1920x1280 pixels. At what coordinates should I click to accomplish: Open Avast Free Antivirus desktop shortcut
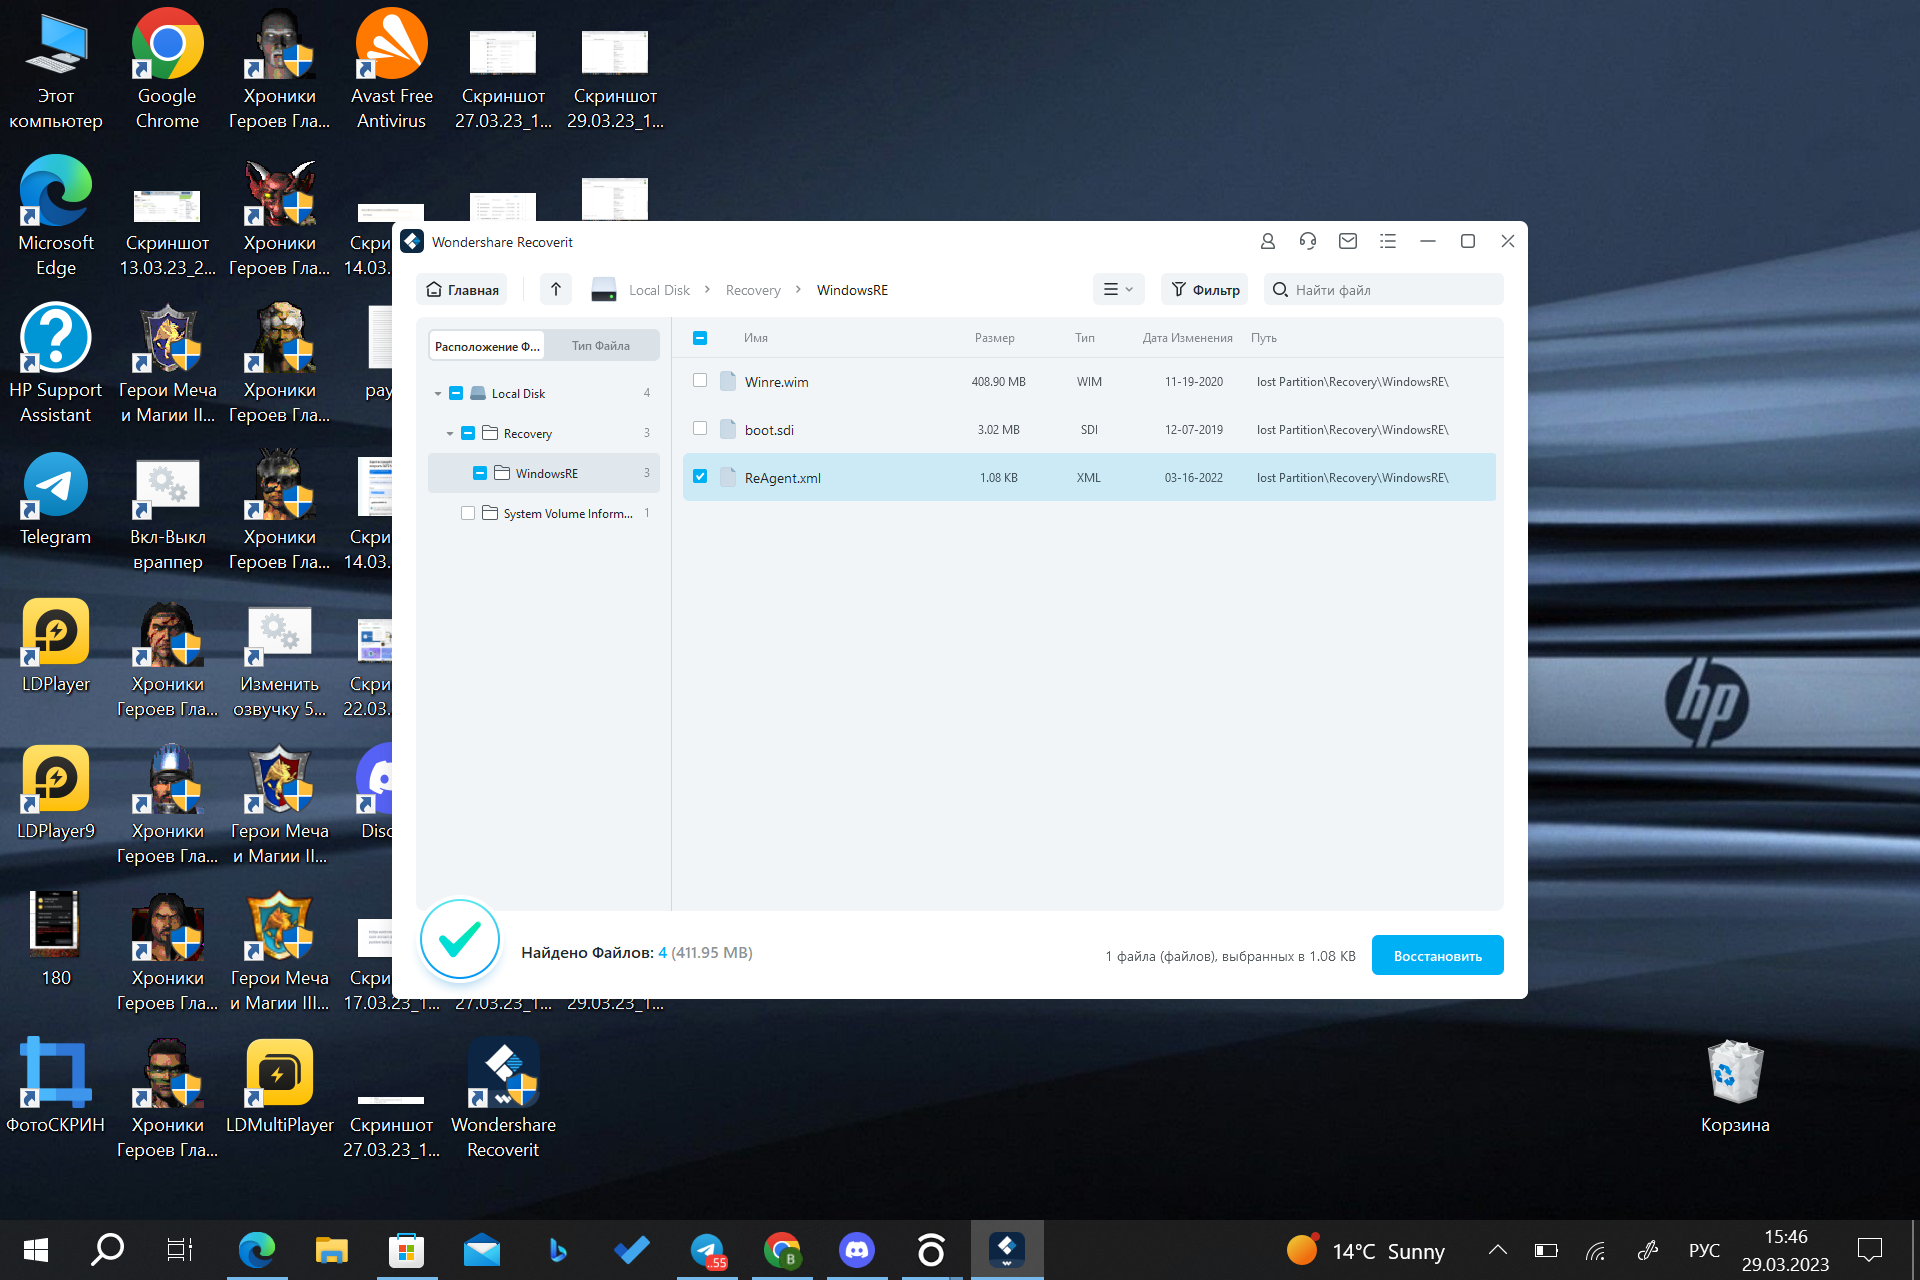pos(391,70)
